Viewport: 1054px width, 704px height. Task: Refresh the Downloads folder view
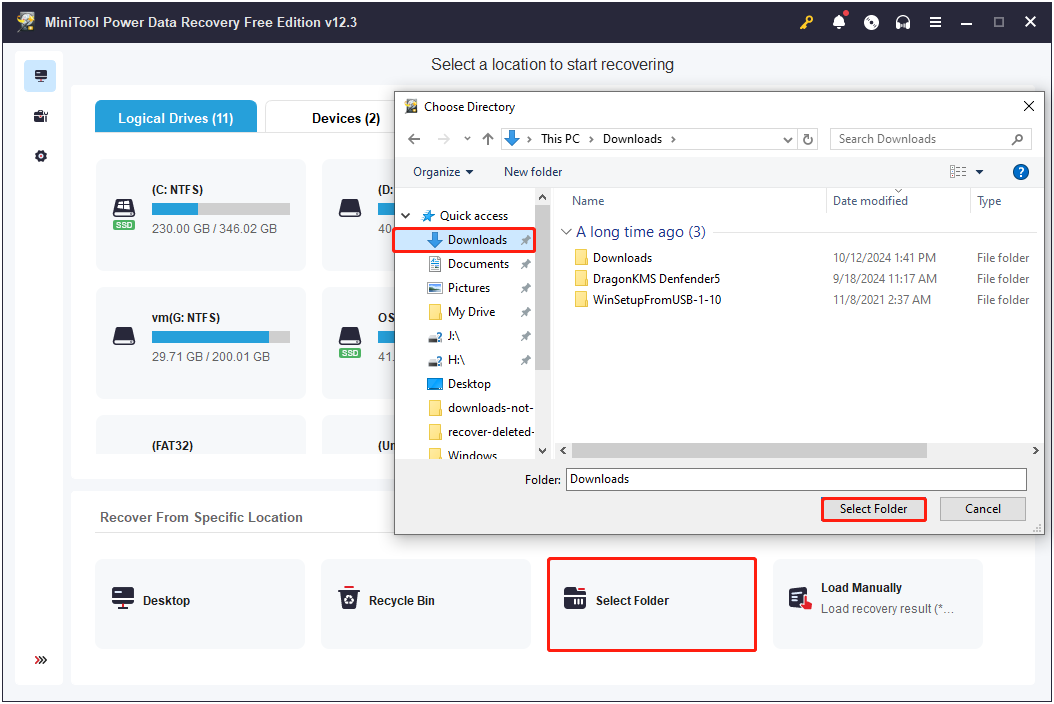pos(808,139)
